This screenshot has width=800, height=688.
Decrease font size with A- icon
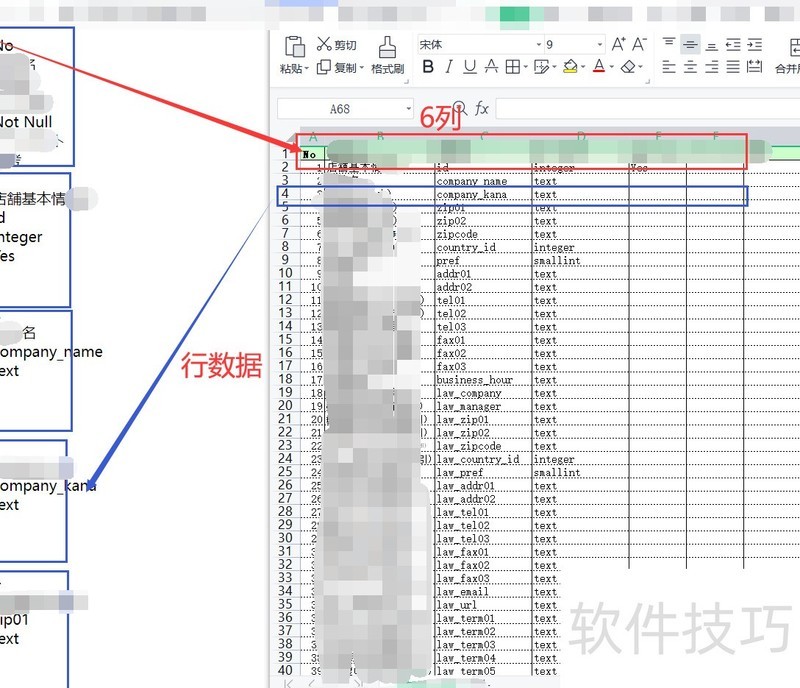click(x=640, y=44)
